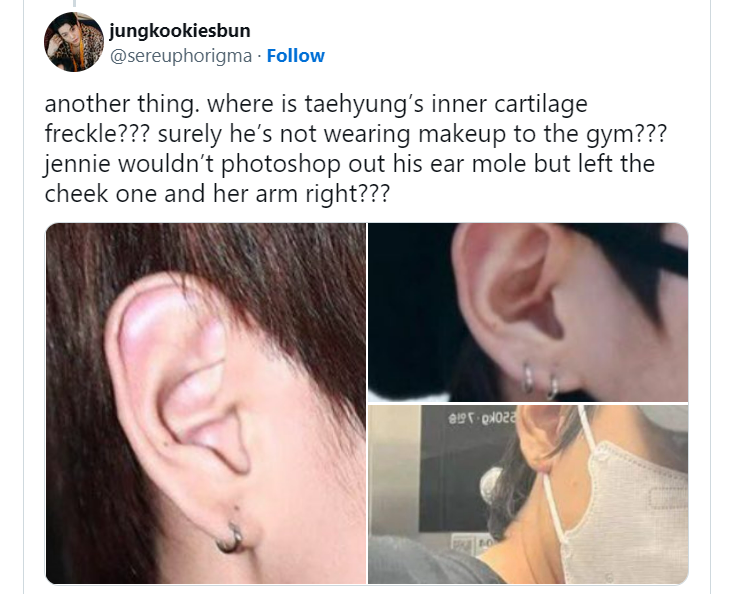The height and width of the screenshot is (594, 730).
Task: Open the top-right ear photo
Action: pyautogui.click(x=528, y=312)
